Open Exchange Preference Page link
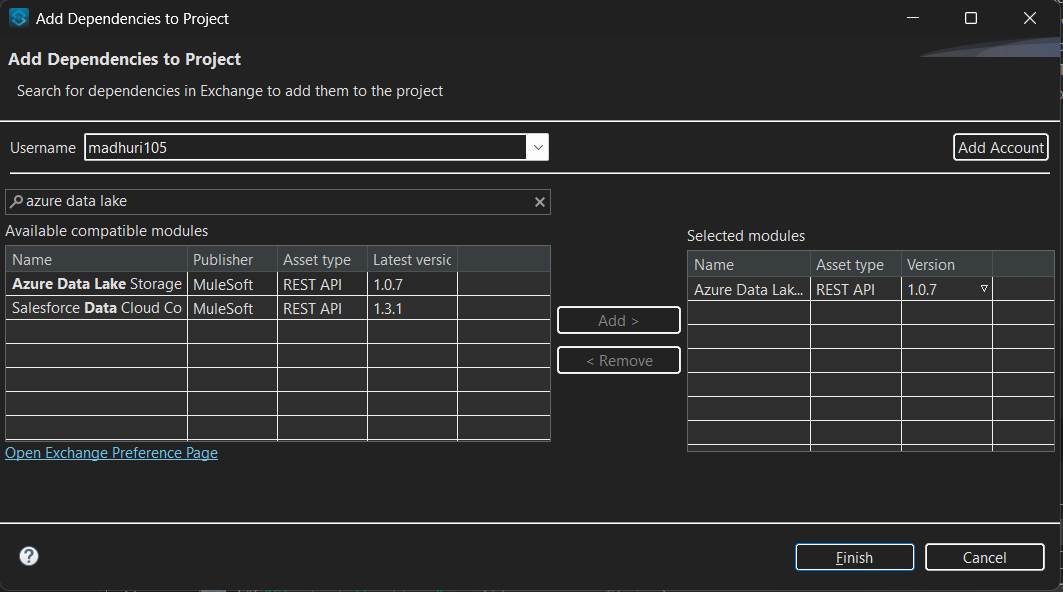The height and width of the screenshot is (592, 1063). tap(111, 453)
